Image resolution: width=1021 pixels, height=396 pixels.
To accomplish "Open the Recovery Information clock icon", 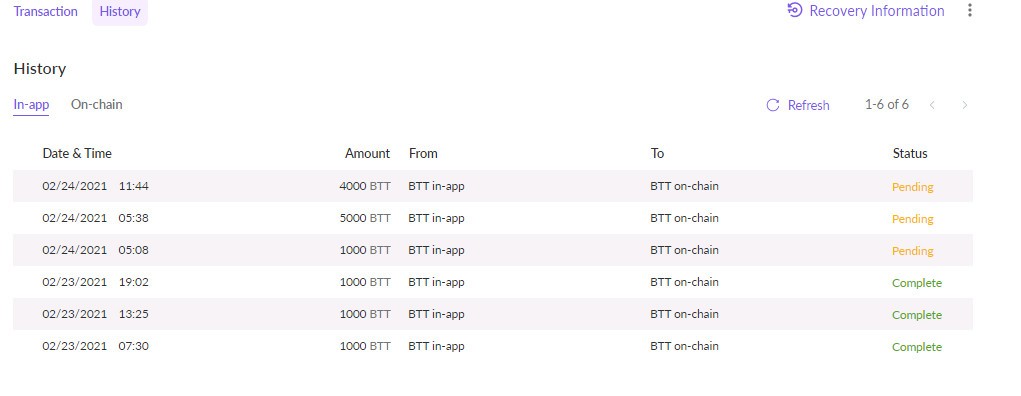I will pos(794,10).
